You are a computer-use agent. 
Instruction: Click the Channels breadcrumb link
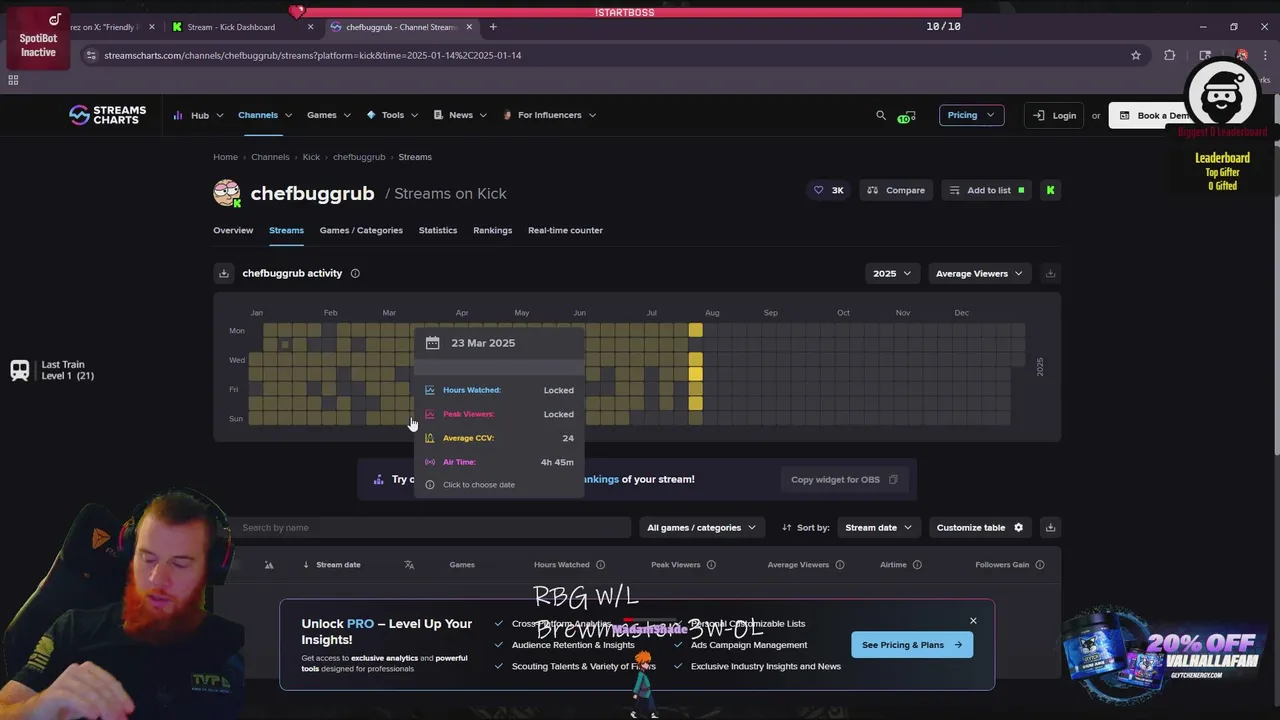pos(270,157)
